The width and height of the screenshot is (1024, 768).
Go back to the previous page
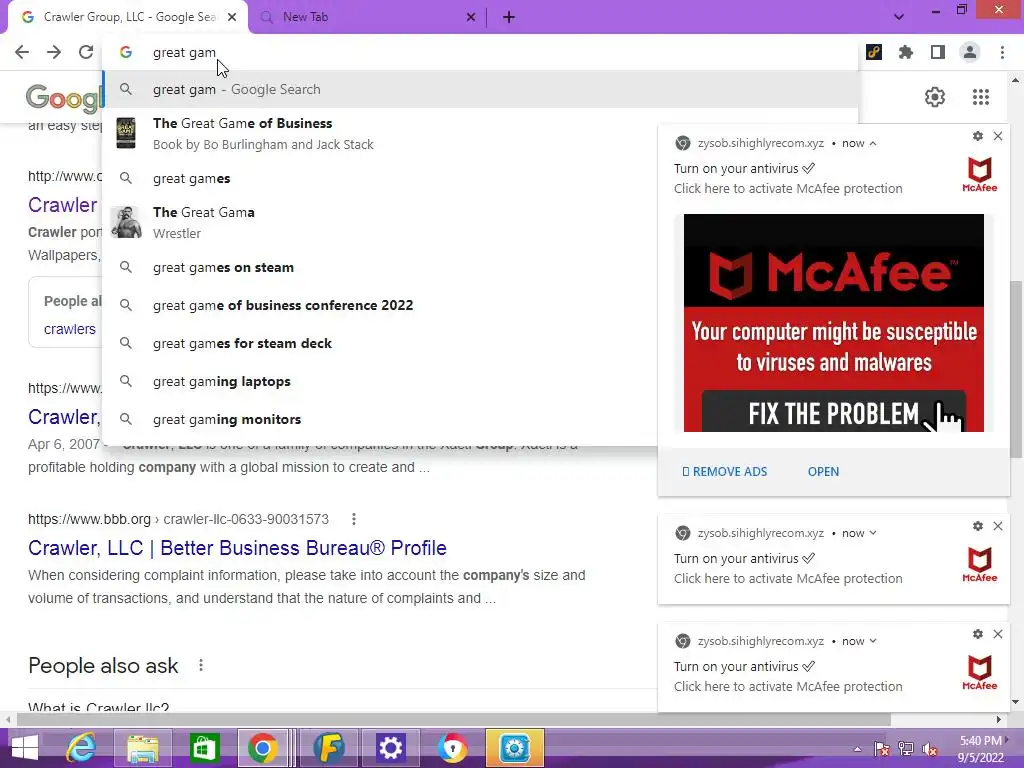[x=22, y=52]
